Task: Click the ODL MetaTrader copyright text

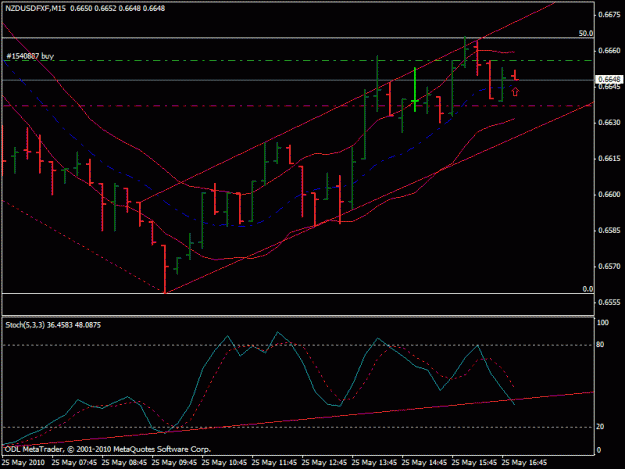Action: pos(108,449)
